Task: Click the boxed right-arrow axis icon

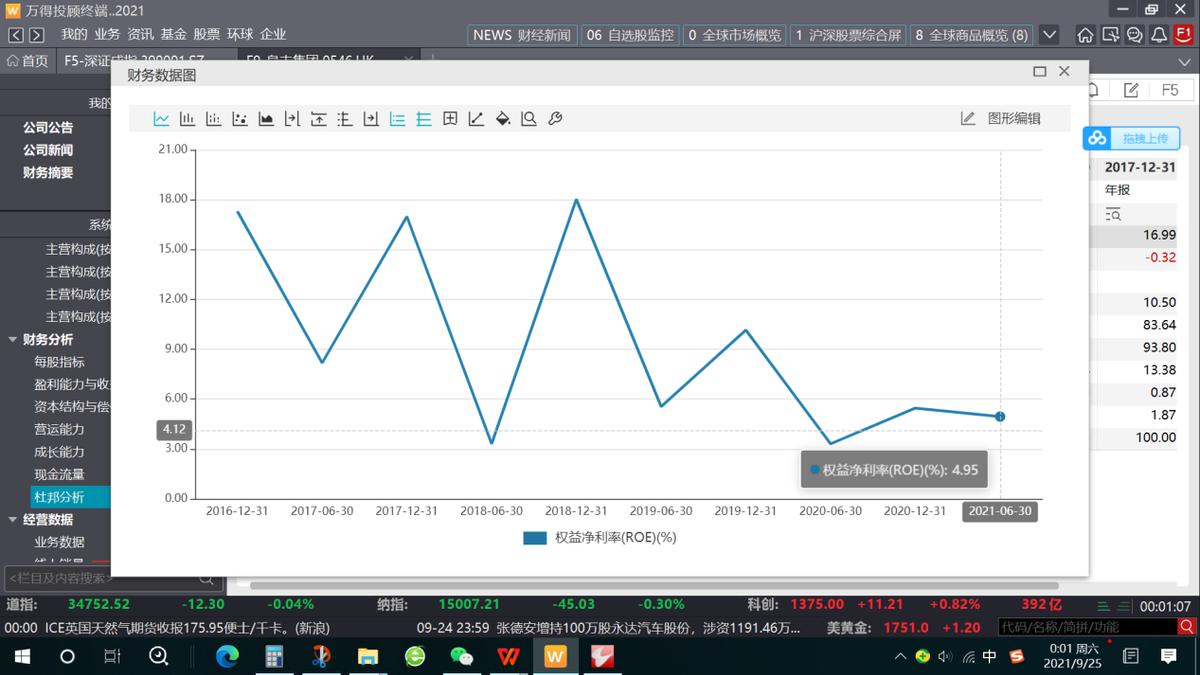Action: pyautogui.click(x=371, y=119)
